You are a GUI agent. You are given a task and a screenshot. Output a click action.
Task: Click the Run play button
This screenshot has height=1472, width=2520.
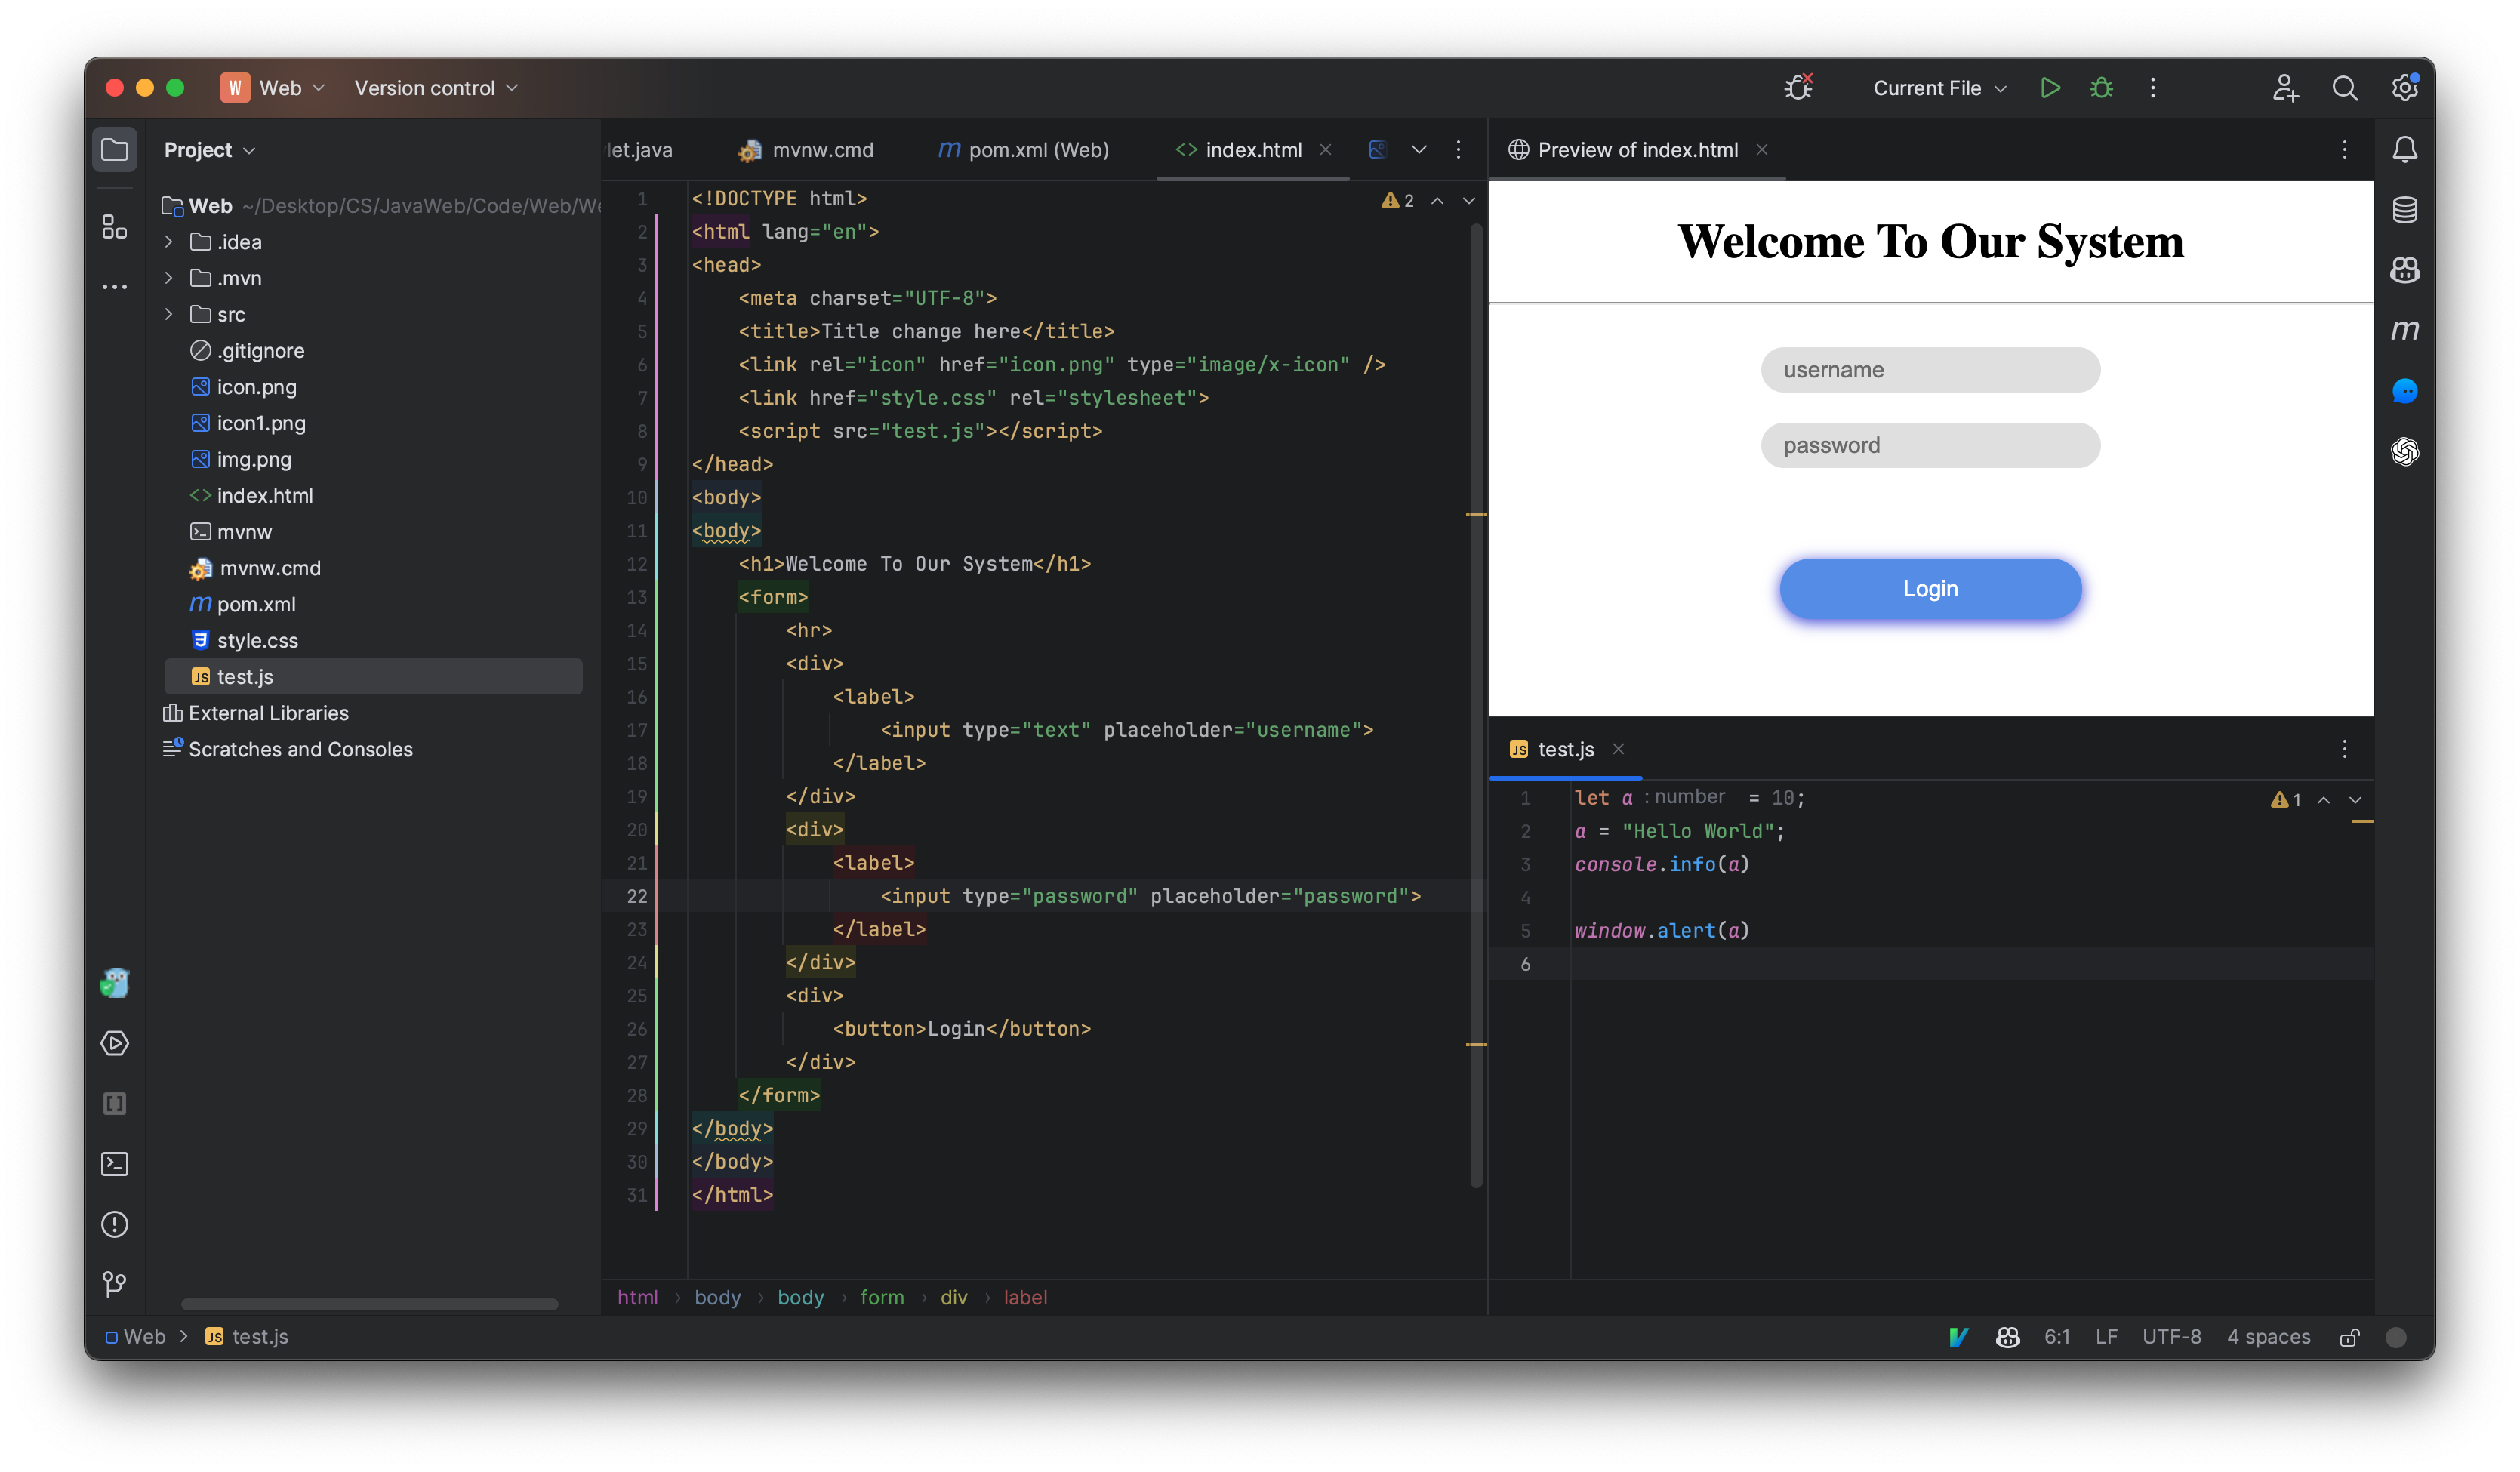click(2050, 88)
